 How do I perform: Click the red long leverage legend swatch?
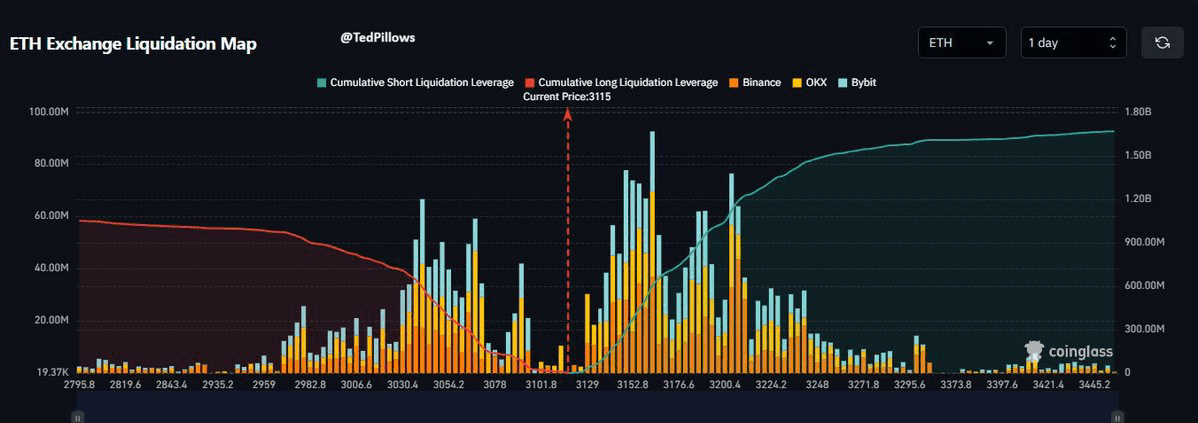529,82
